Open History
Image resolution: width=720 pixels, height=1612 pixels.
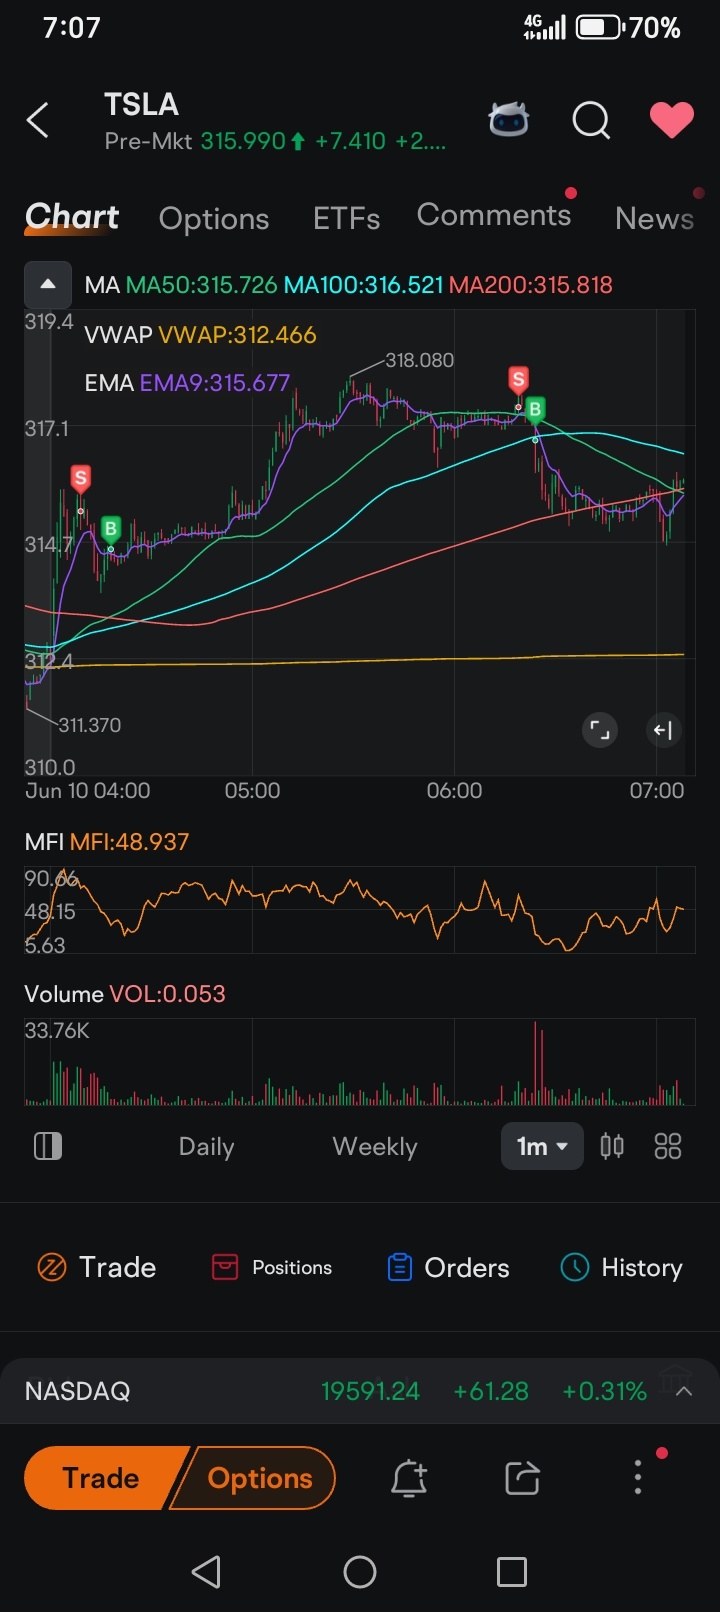622,1267
